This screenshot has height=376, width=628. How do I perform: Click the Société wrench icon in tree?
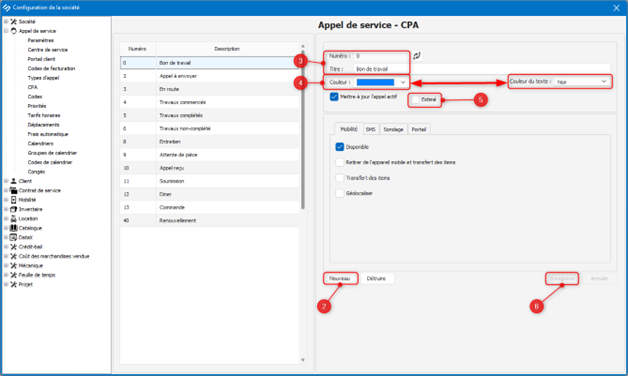pyautogui.click(x=14, y=22)
